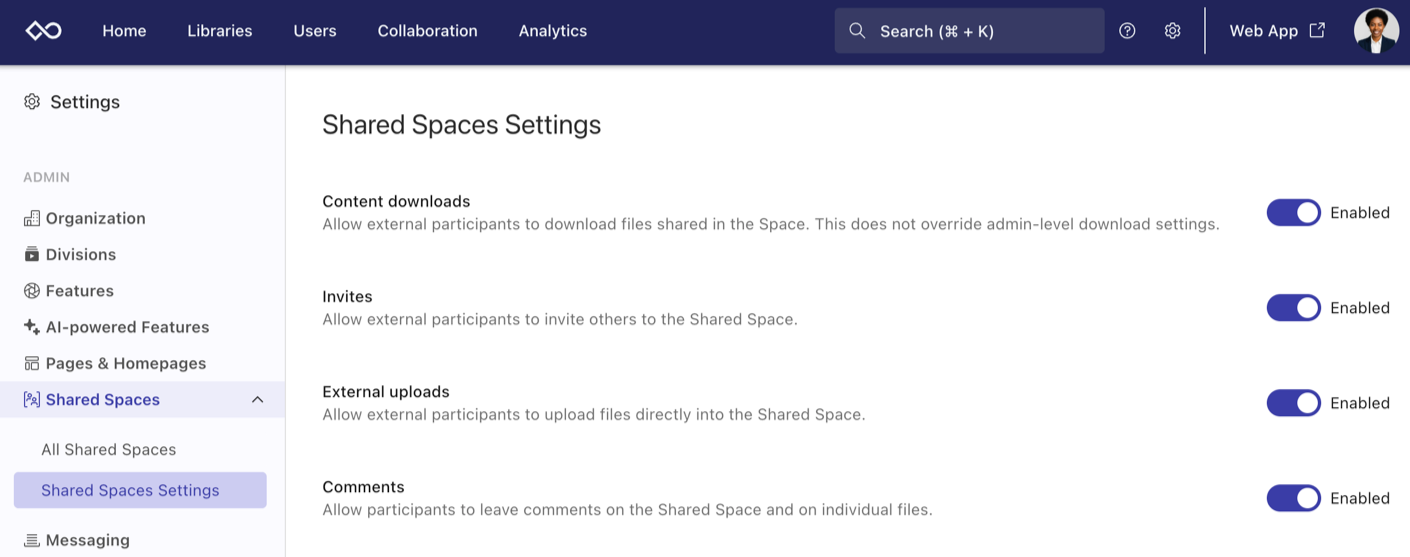Click the infinity logo icon
Viewport: 1410px width, 557px height.
(43, 31)
